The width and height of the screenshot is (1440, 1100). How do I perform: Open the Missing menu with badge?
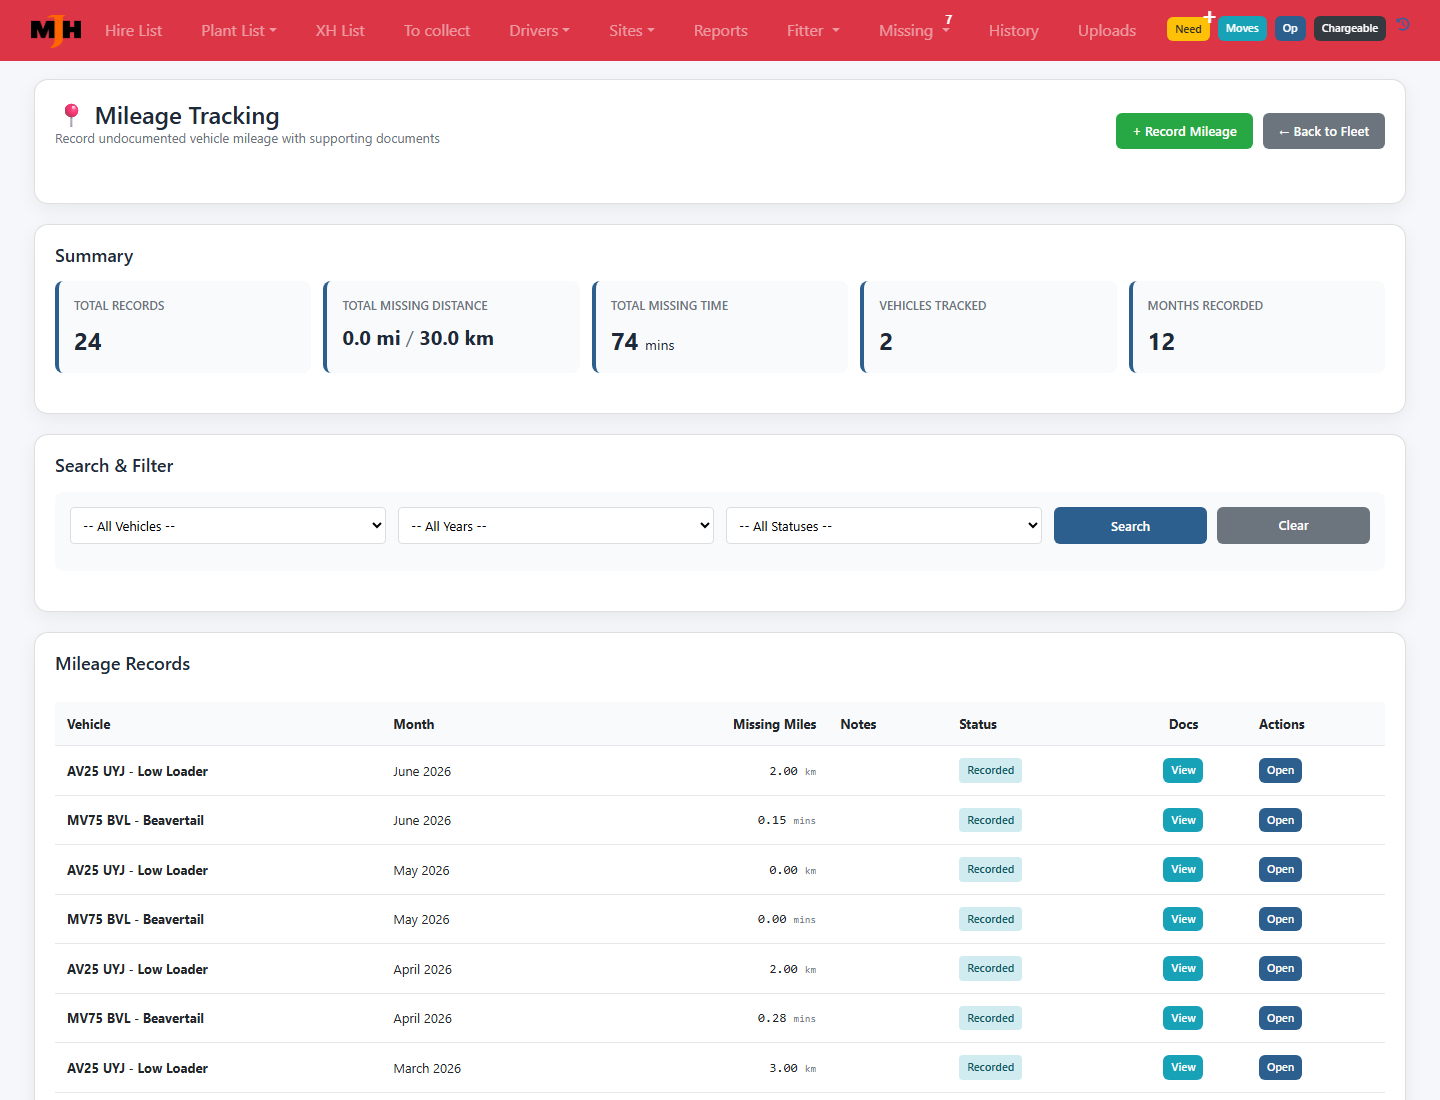tap(914, 30)
